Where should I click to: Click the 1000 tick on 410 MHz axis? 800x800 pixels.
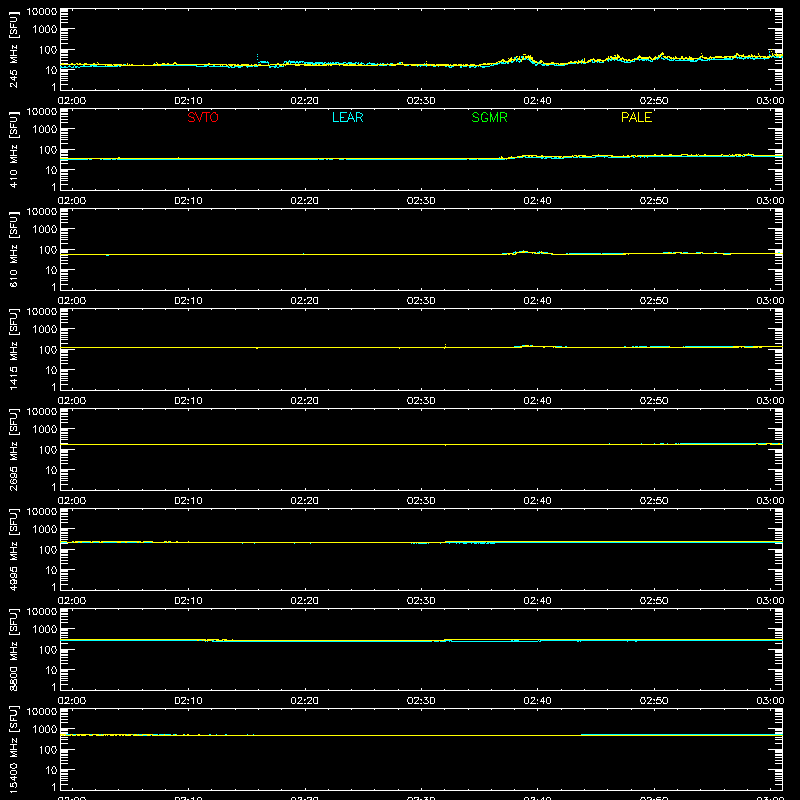[x=45, y=130]
